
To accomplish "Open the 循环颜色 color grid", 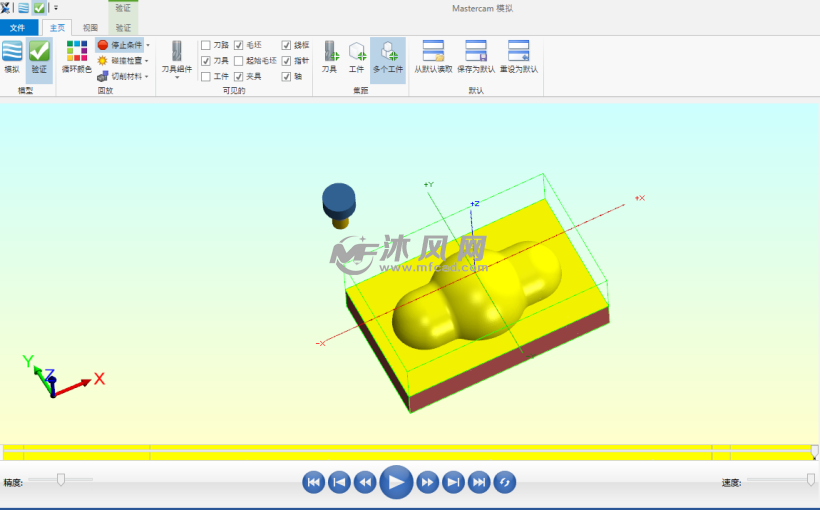I will coord(77,51).
